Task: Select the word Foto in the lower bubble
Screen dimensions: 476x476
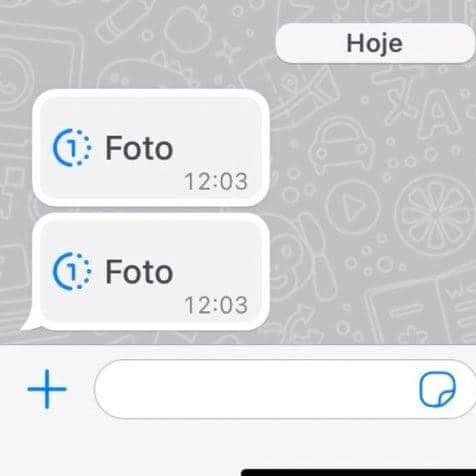Action: pyautogui.click(x=139, y=272)
